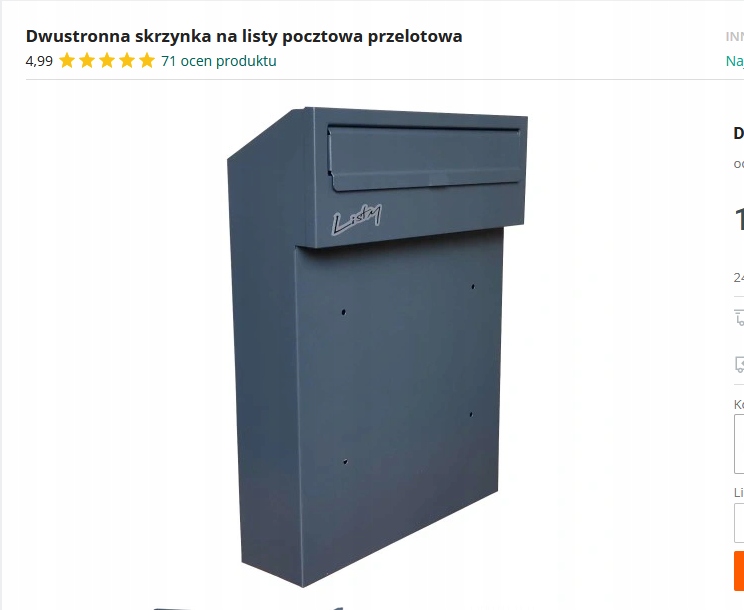This screenshot has width=744, height=610.
Task: Click the delivery cart icon at right edge
Action: pos(739,317)
